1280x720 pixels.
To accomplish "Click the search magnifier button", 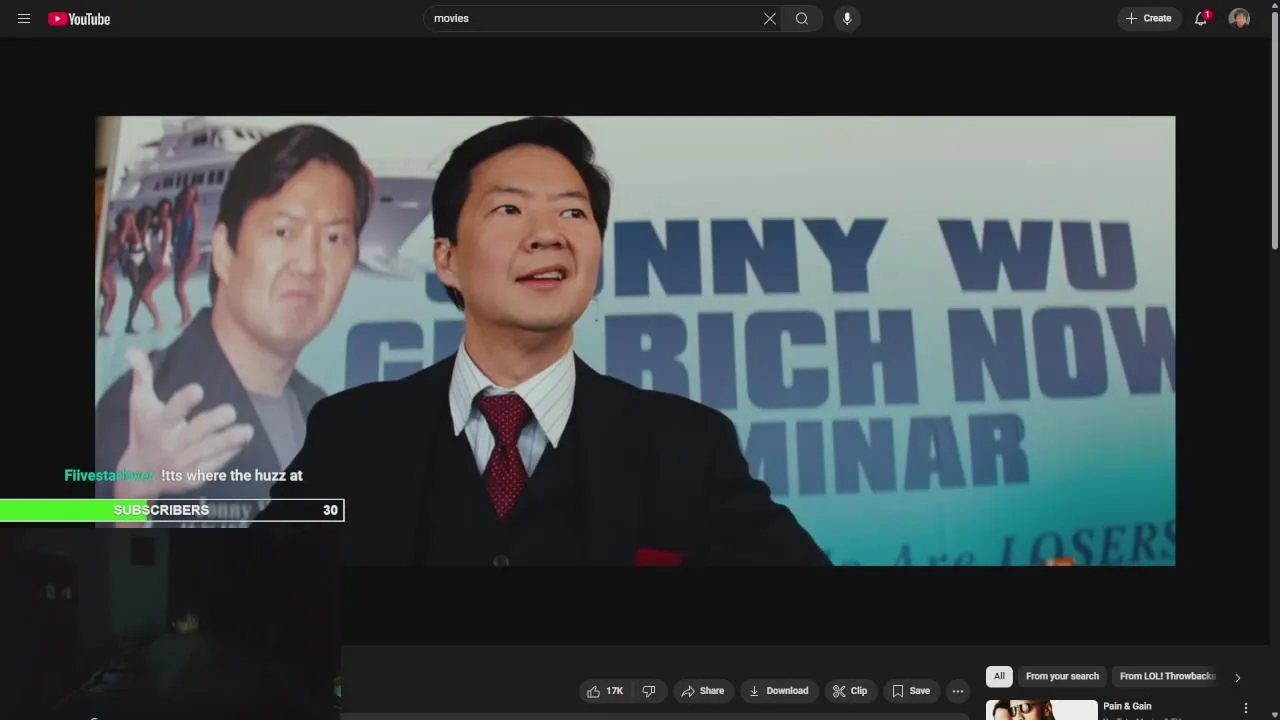I will pyautogui.click(x=802, y=18).
